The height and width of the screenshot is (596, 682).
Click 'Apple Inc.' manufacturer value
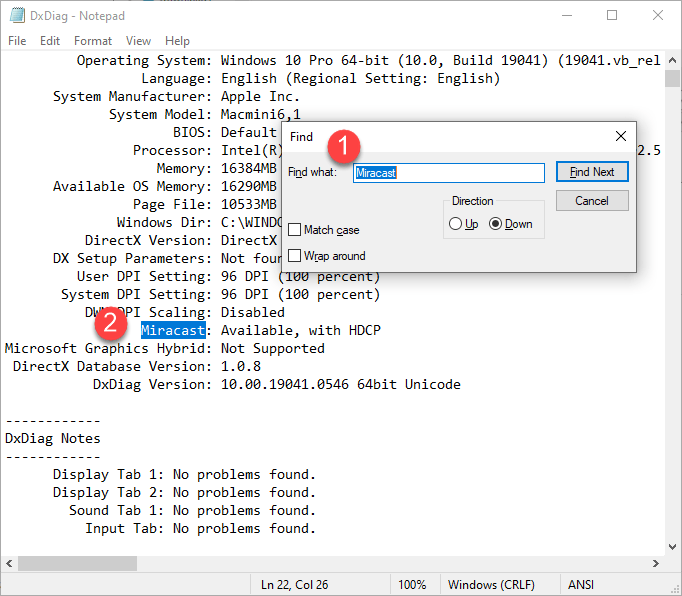pos(260,97)
